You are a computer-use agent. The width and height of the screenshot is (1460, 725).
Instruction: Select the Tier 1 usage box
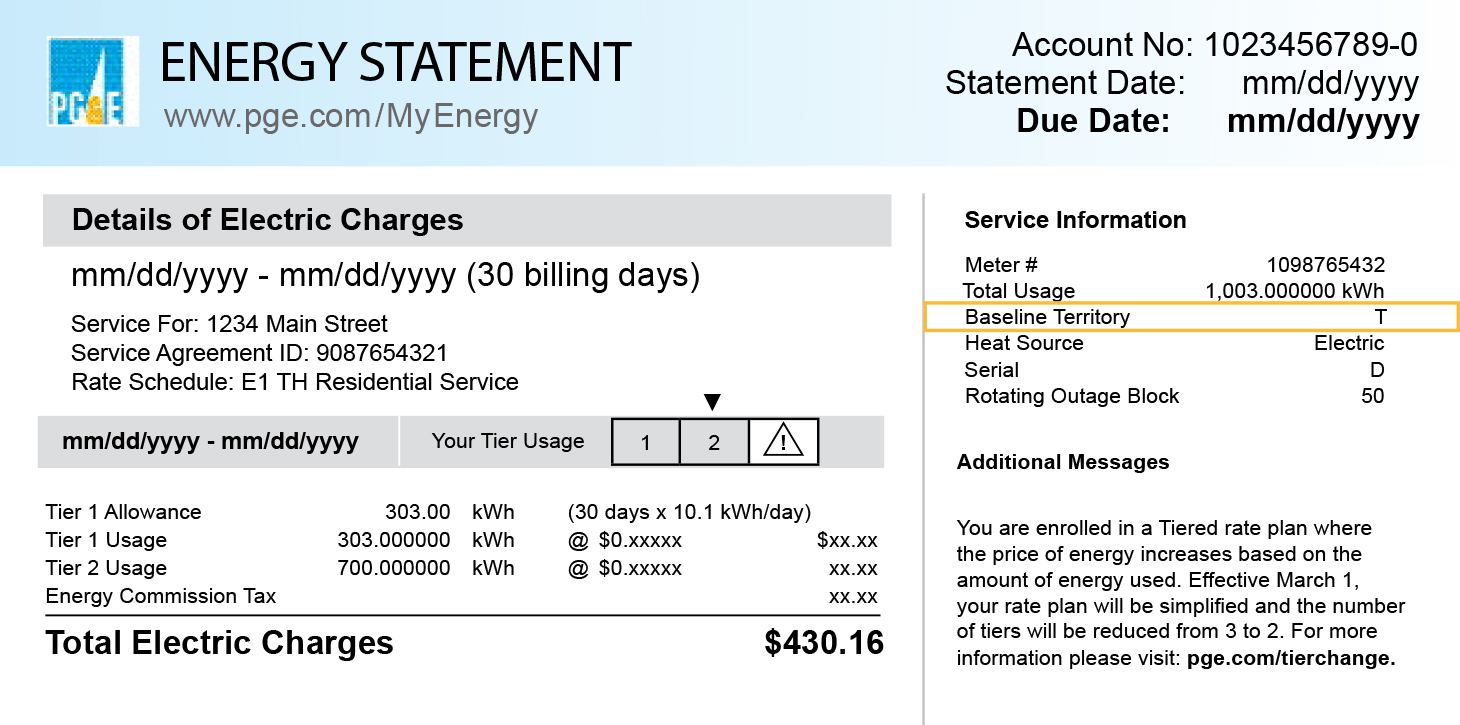pyautogui.click(x=646, y=442)
